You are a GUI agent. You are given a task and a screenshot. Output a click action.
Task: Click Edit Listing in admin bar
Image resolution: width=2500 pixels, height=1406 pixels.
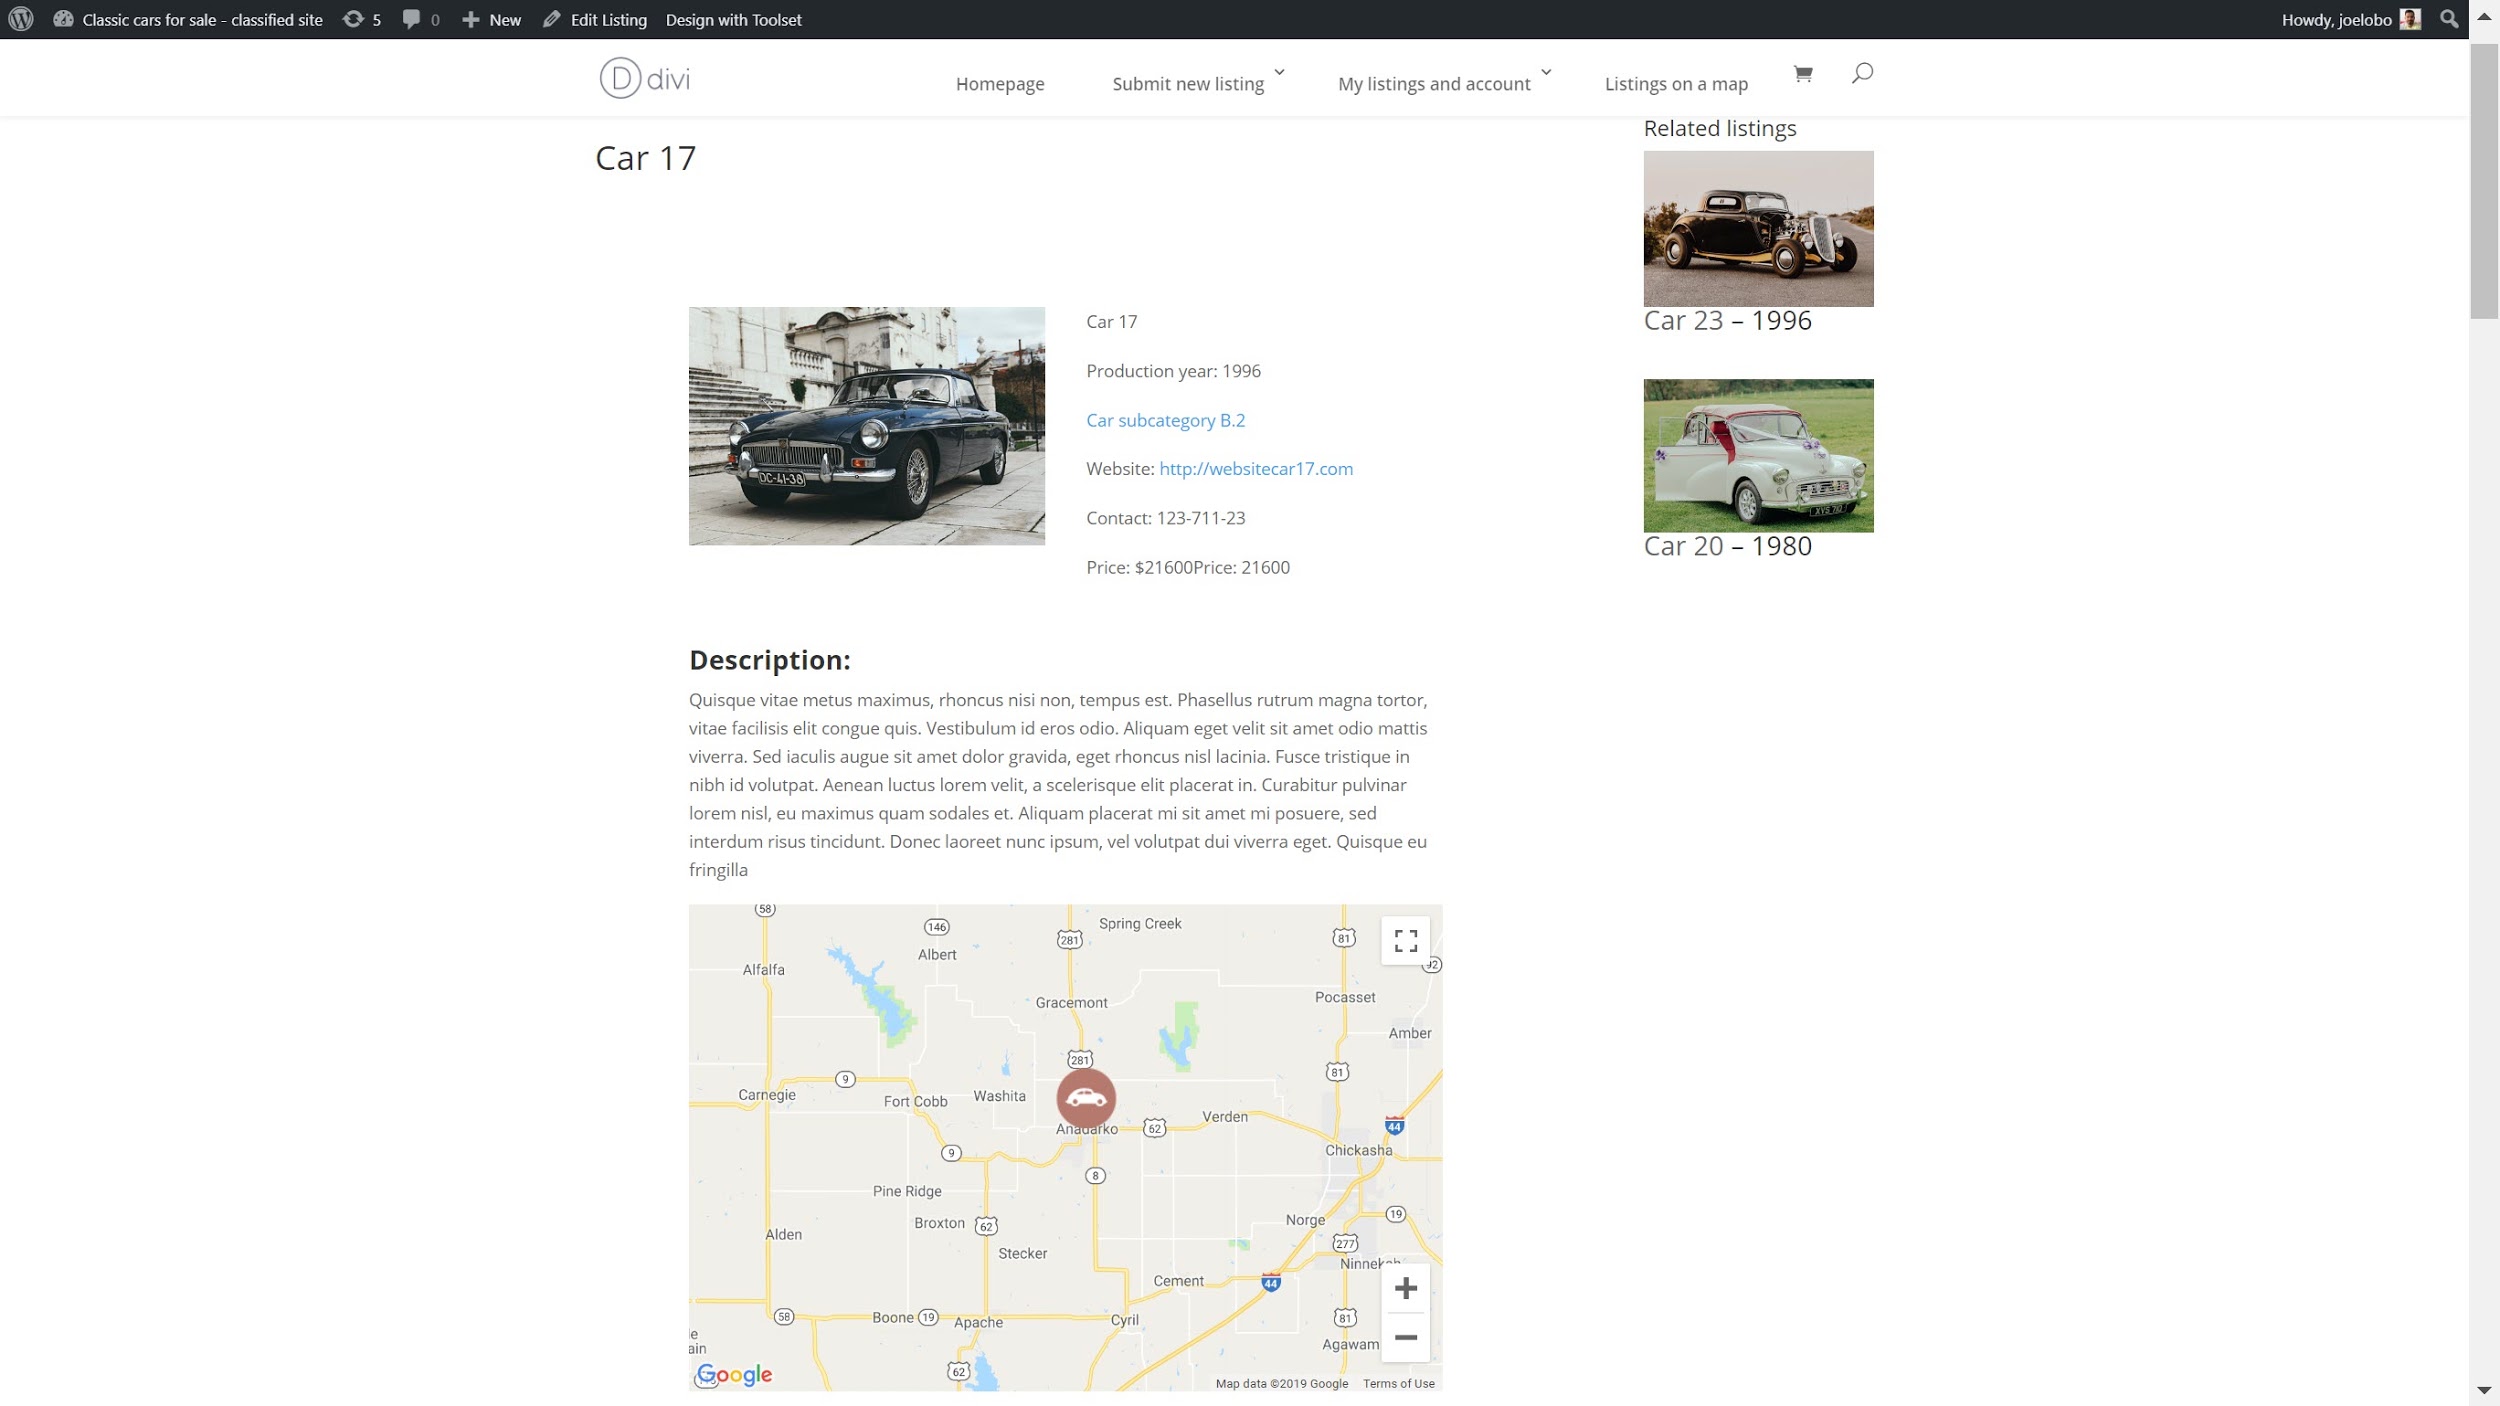[595, 19]
